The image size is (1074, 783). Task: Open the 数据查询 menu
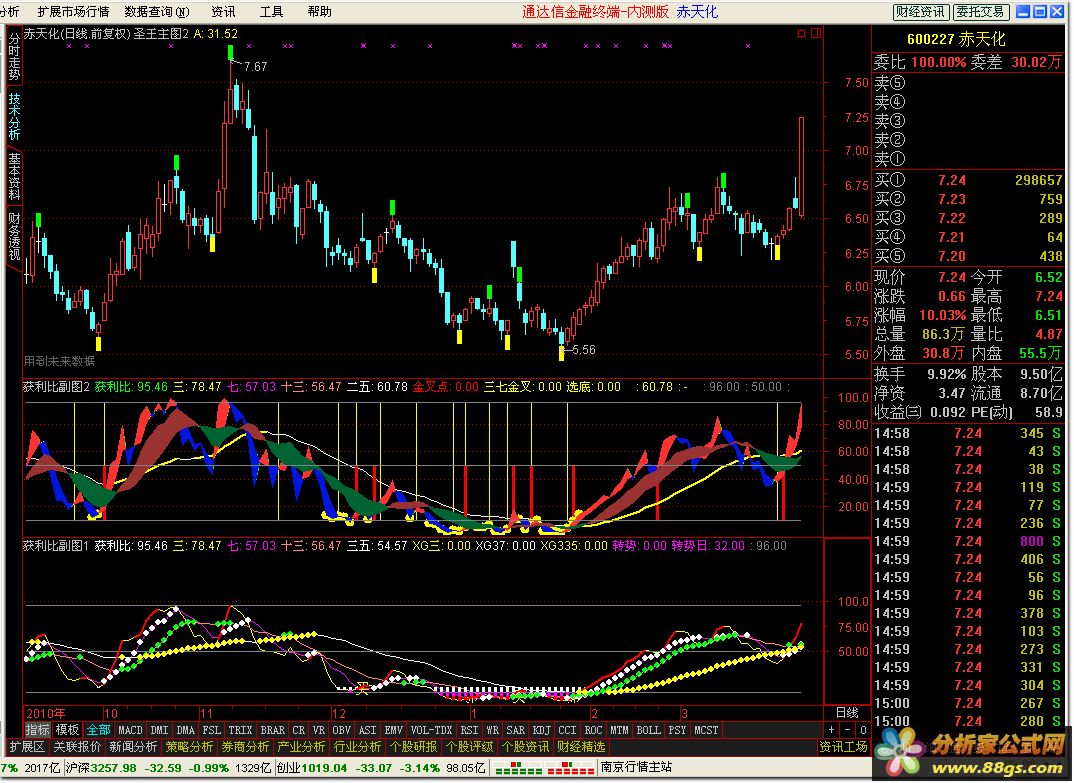coord(157,12)
